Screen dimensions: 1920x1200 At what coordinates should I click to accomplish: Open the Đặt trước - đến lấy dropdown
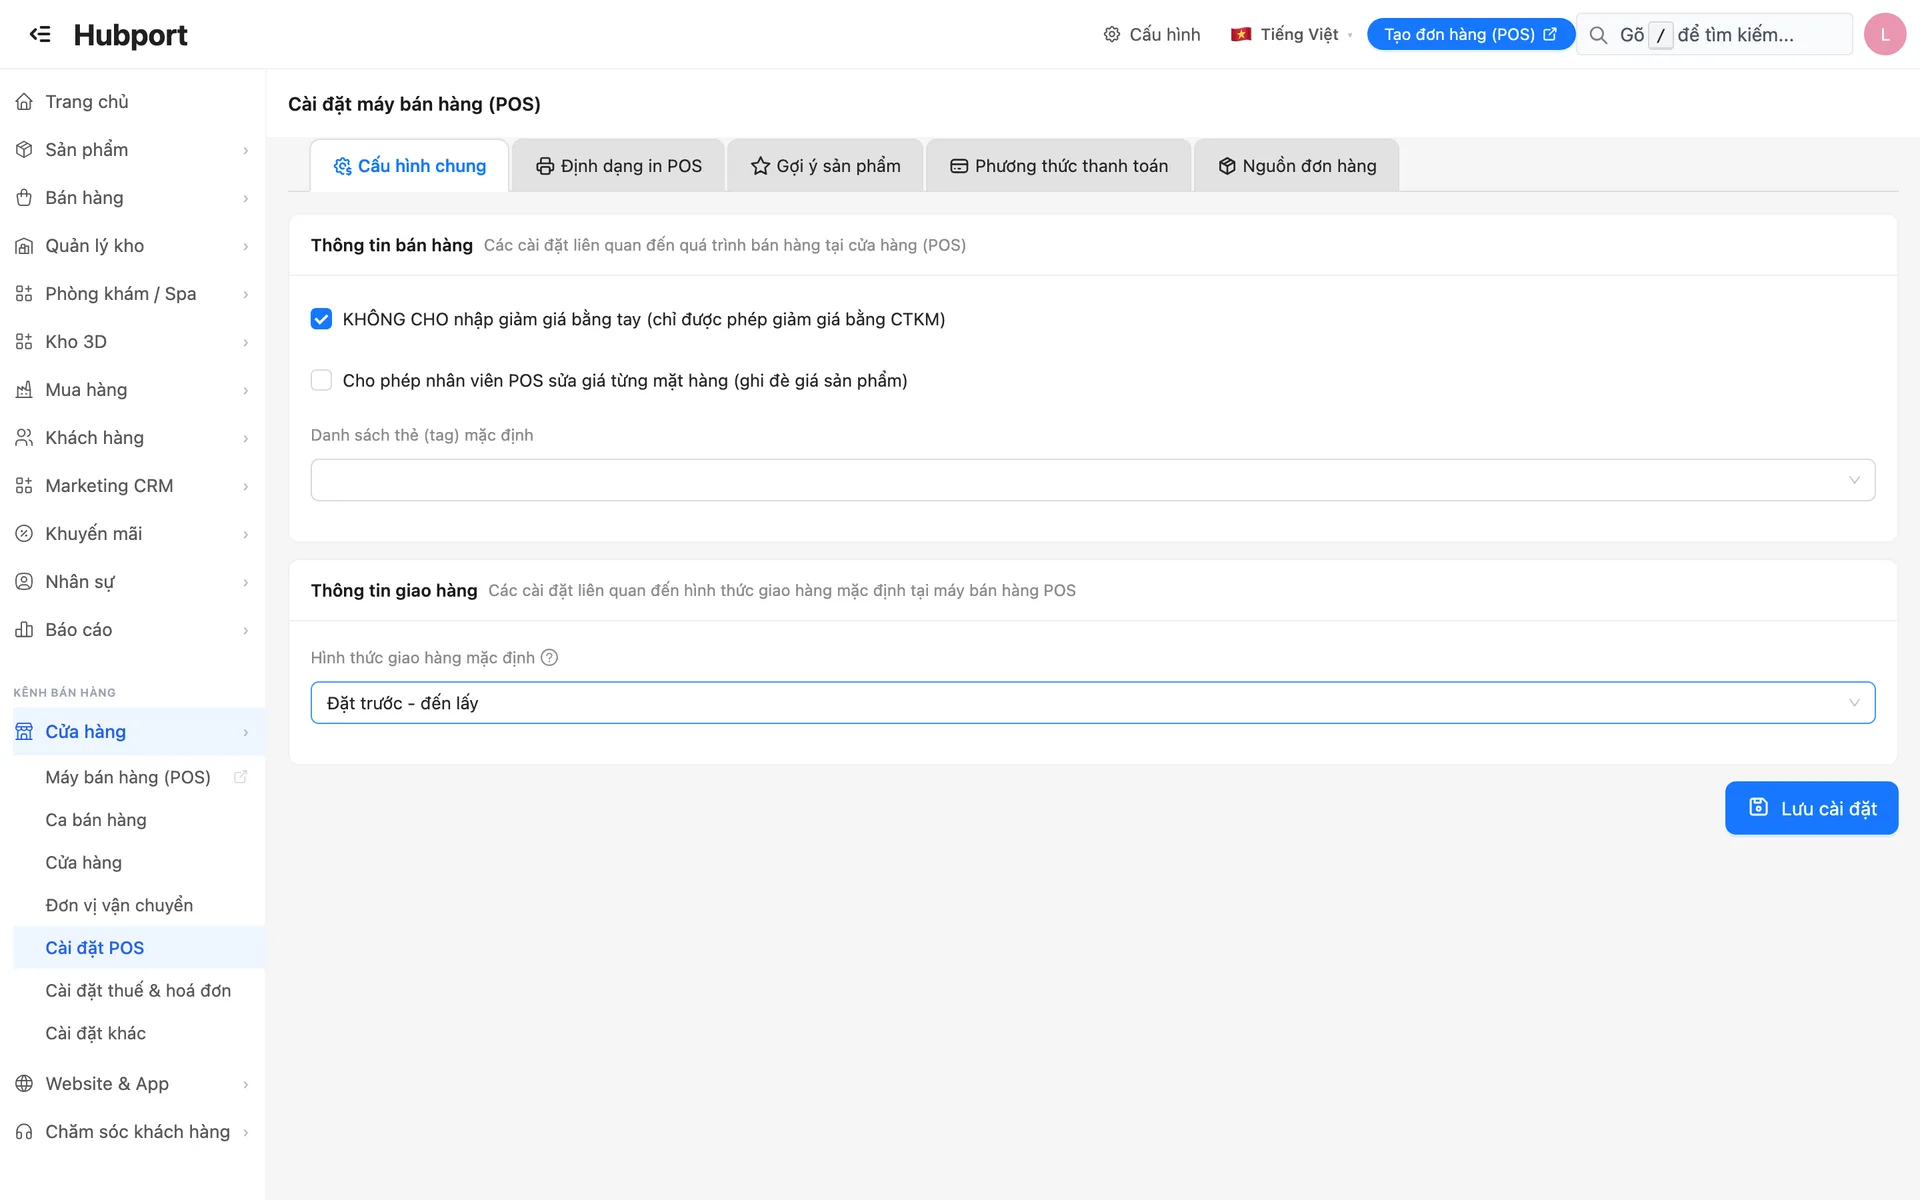click(x=1092, y=703)
